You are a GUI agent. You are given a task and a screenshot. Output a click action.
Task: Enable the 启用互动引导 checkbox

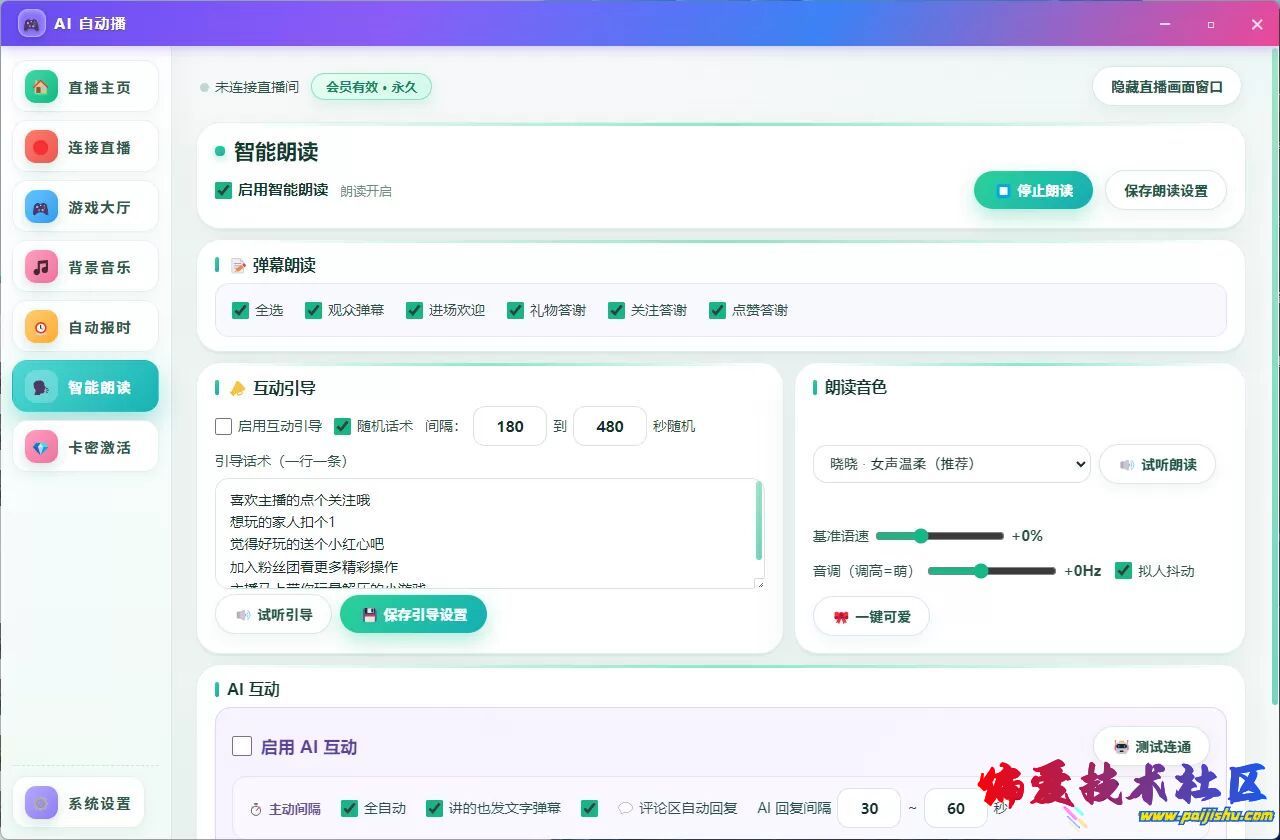coord(224,426)
